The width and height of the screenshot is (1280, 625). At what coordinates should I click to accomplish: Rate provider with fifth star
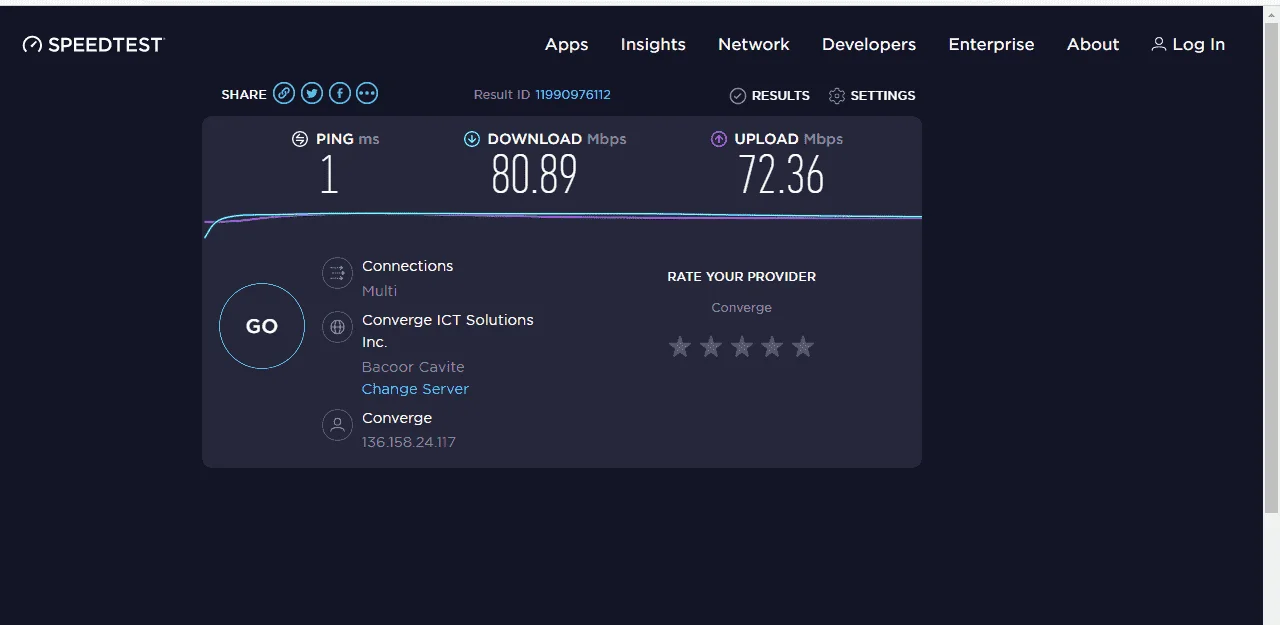click(x=803, y=347)
